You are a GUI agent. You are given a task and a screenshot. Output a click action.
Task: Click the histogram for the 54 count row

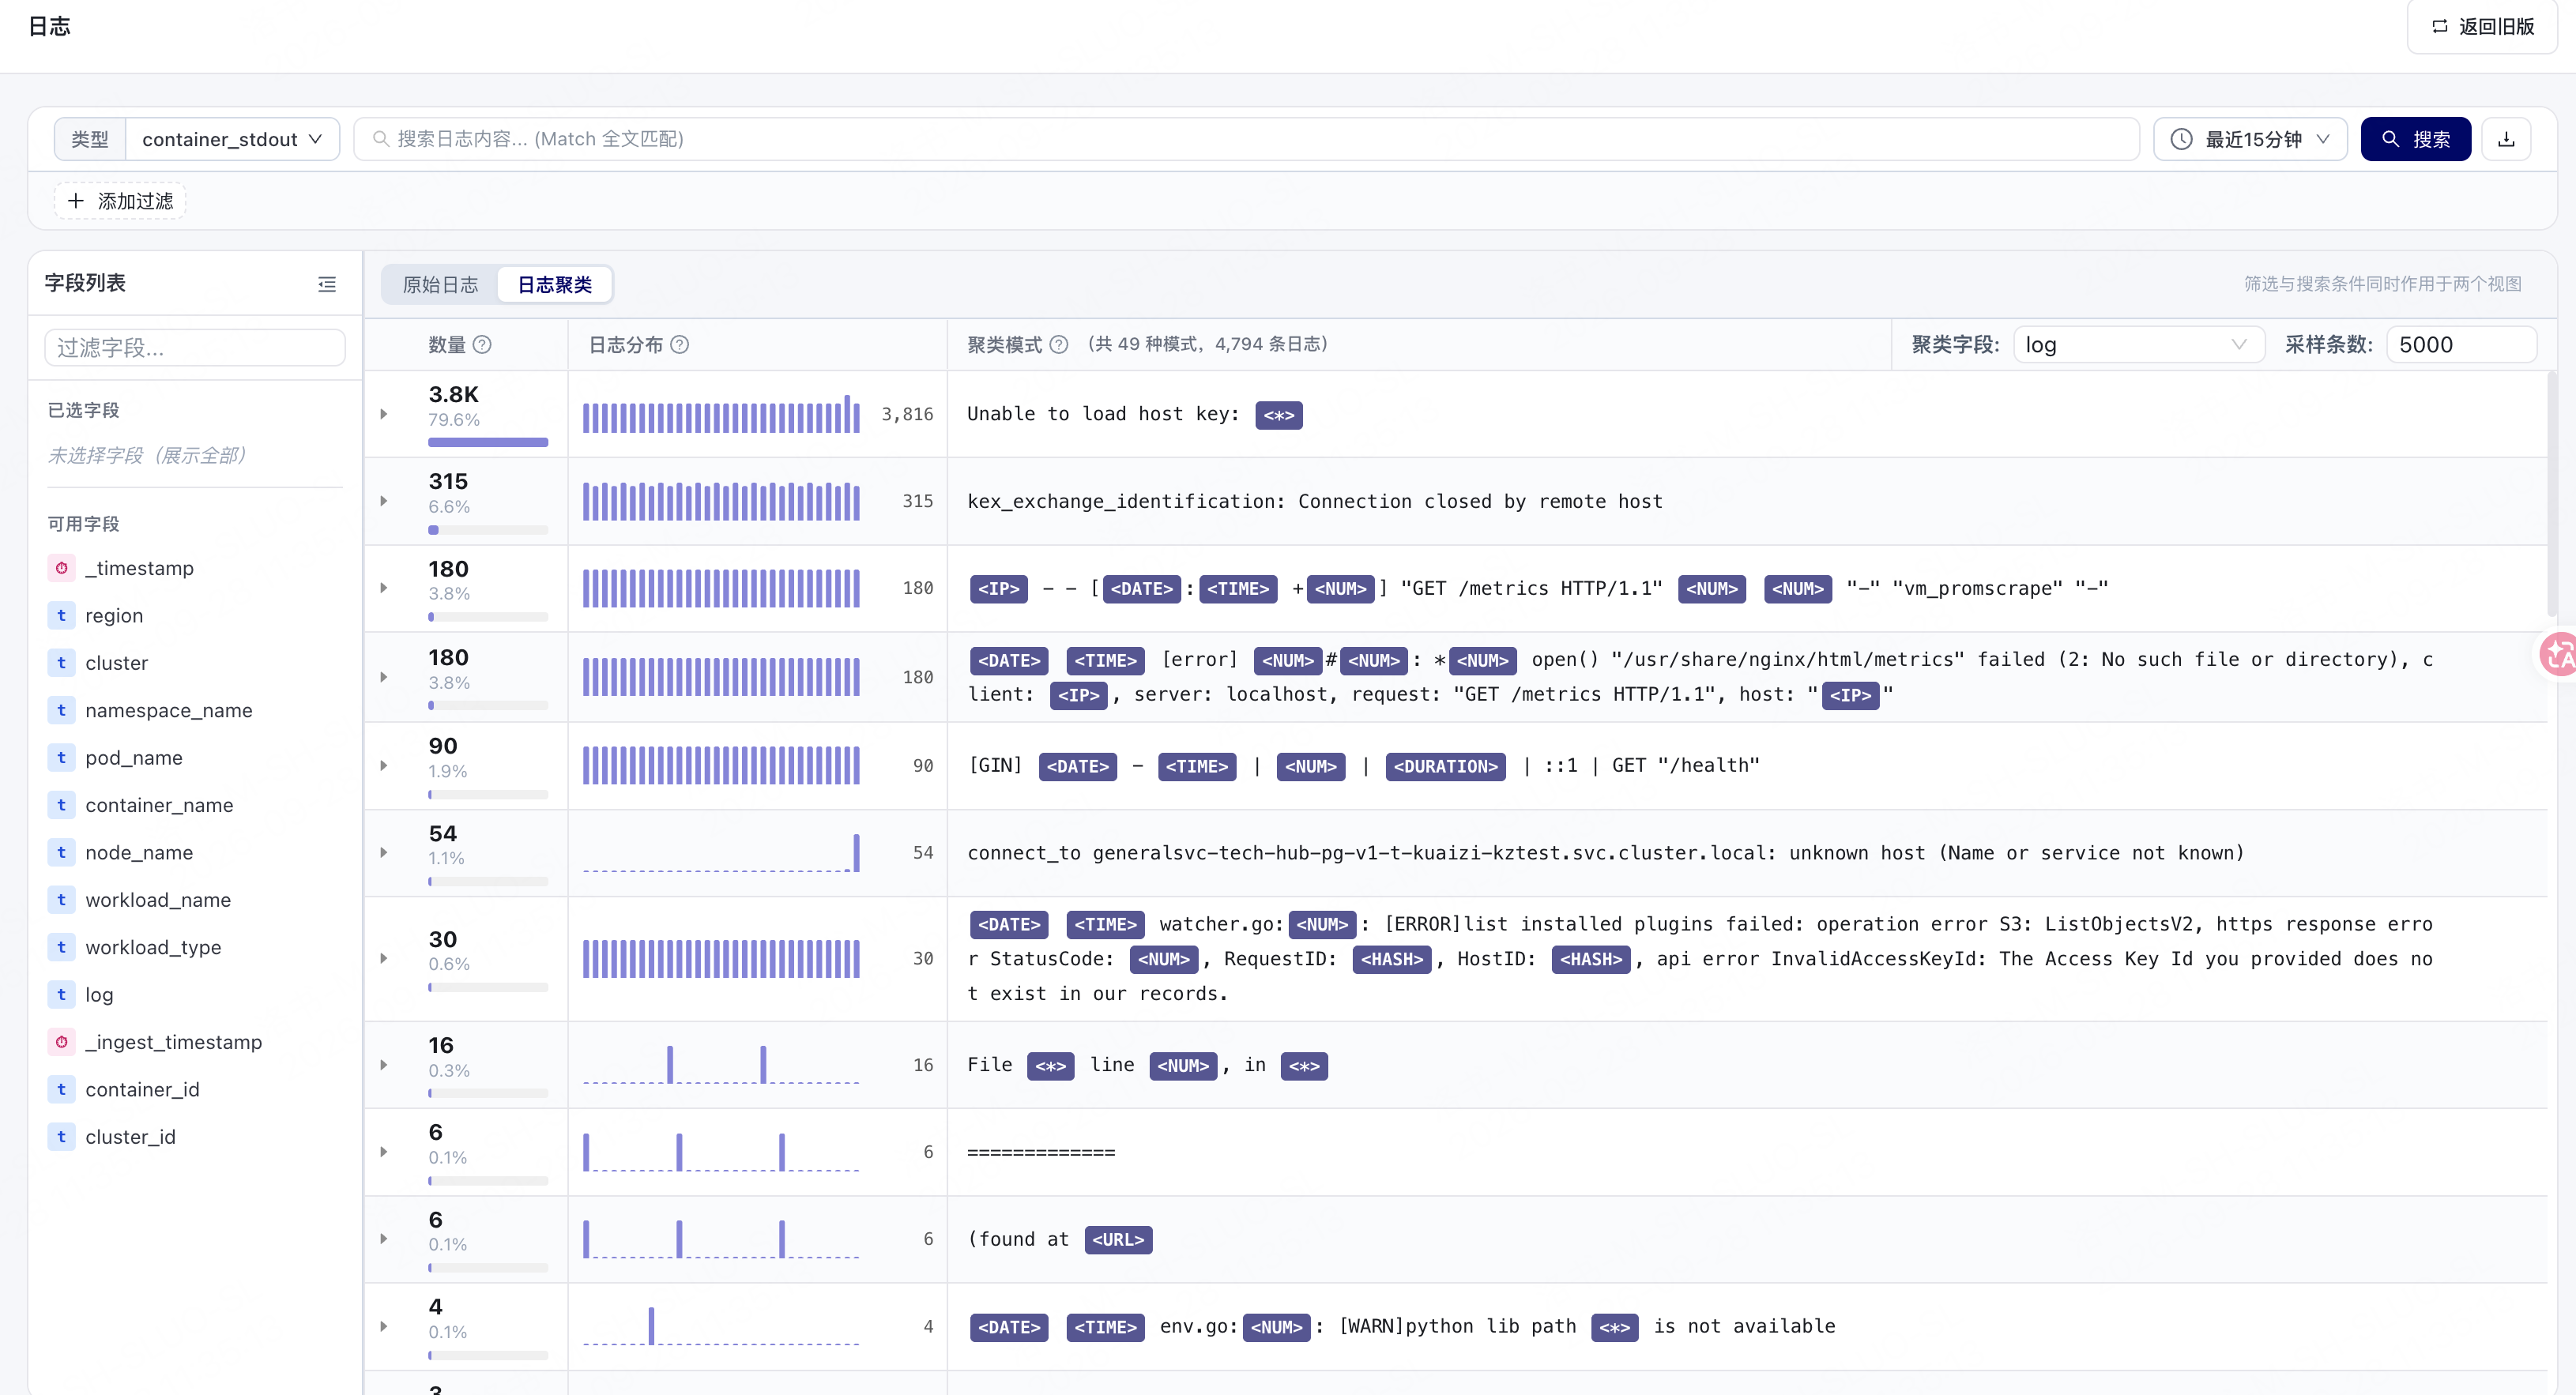(x=721, y=853)
